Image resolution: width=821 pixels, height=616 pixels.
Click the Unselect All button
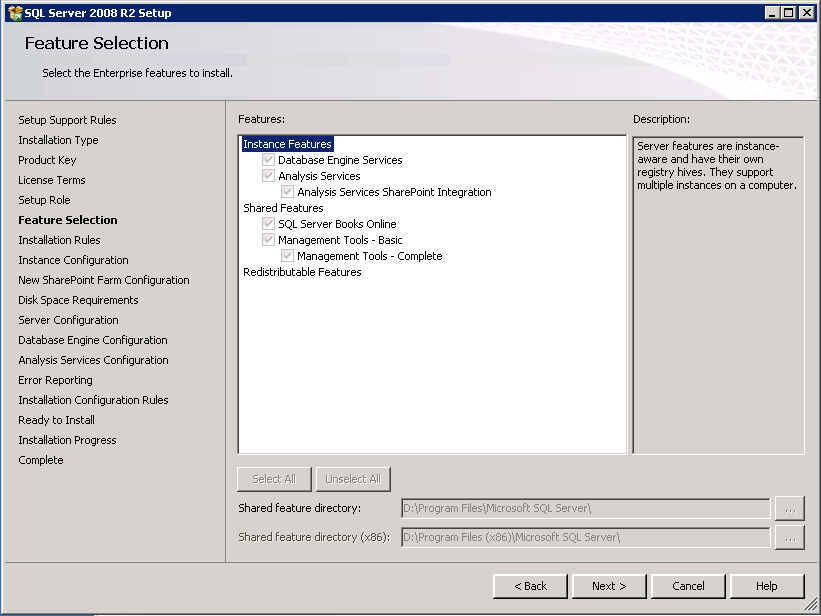pyautogui.click(x=353, y=479)
